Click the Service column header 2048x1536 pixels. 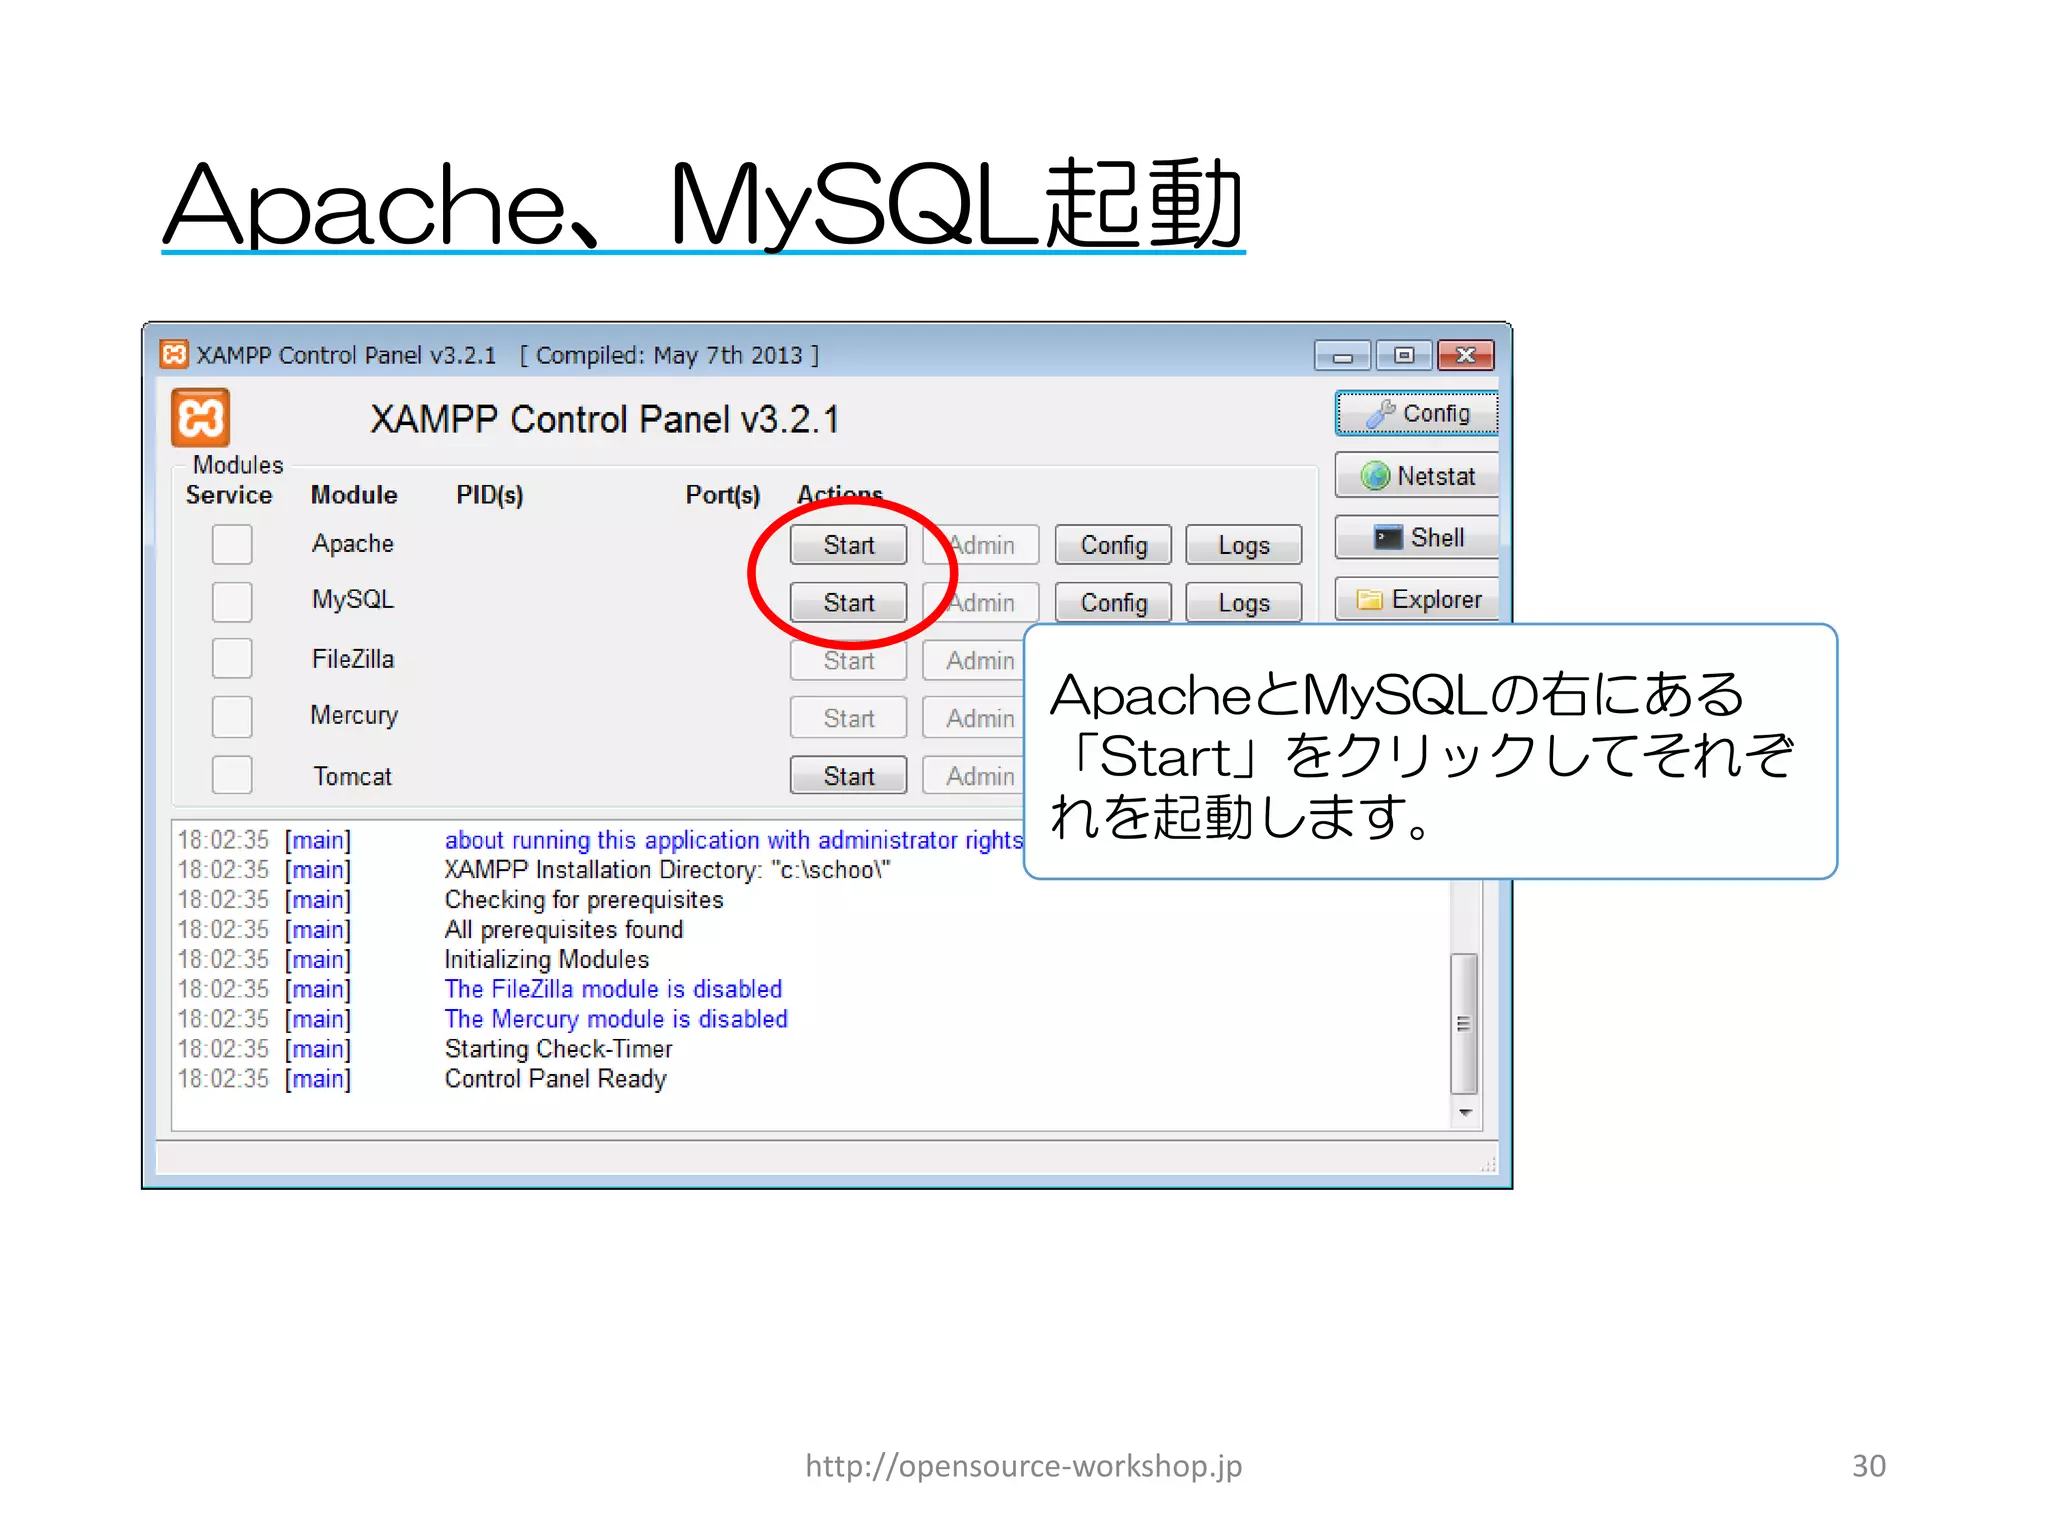229,495
